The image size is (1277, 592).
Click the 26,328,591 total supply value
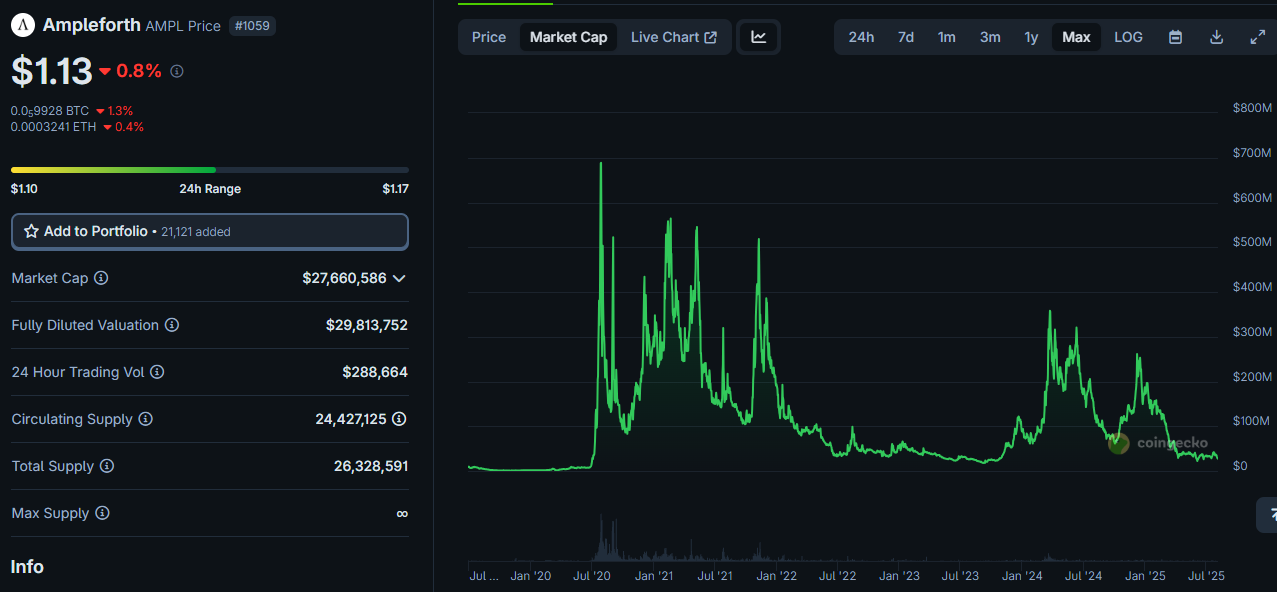tap(371, 466)
